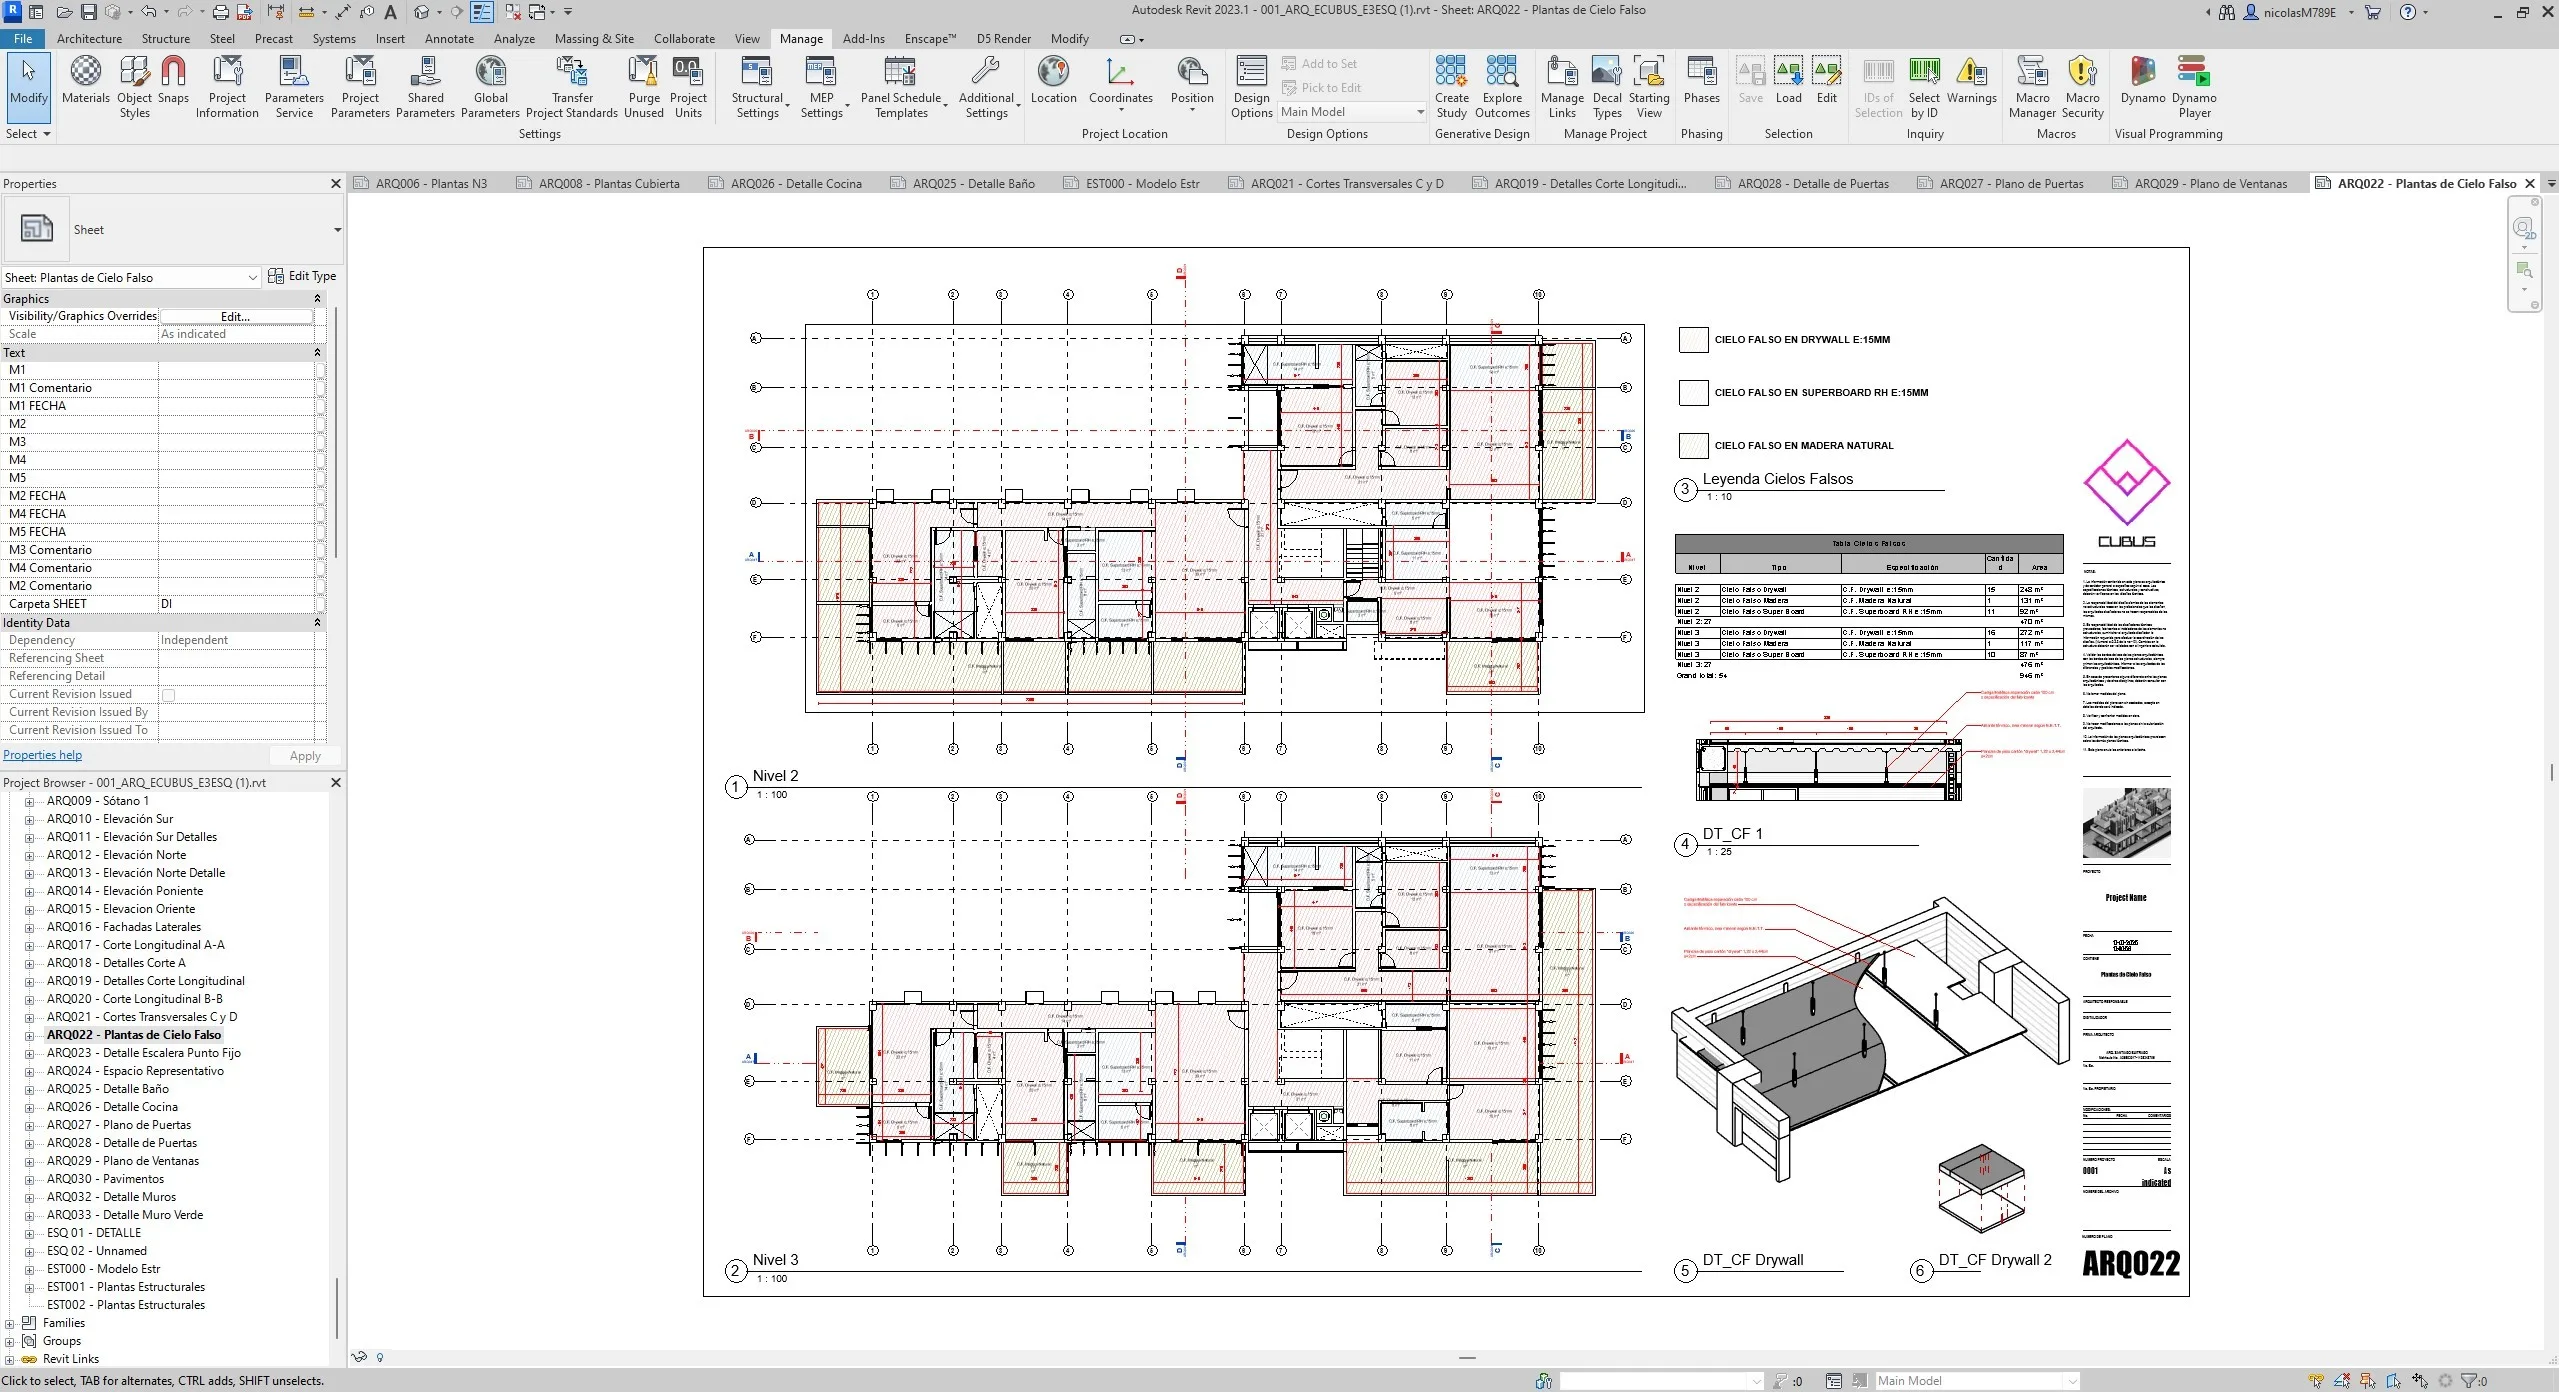Click the Cielo Falso en Drywall legend swatch
Screen dimensions: 2559x1392
(x=1693, y=340)
